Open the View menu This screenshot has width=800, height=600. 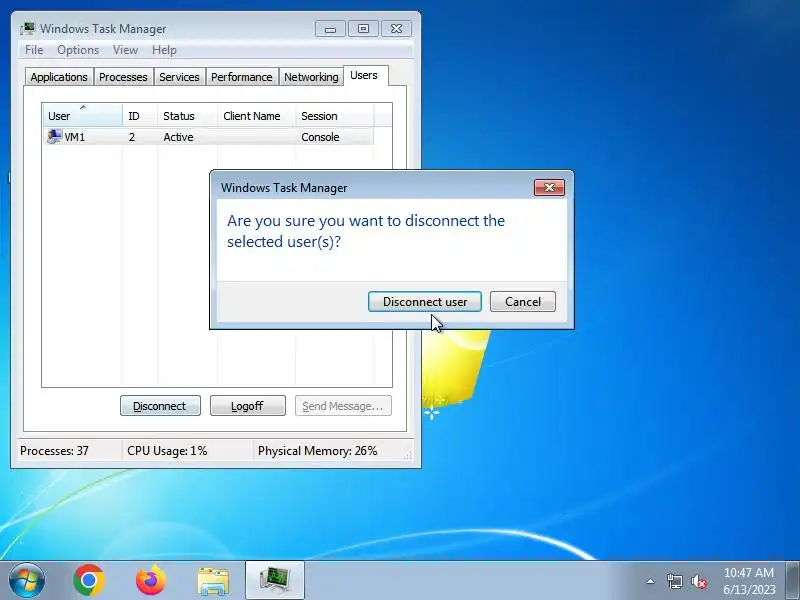coord(126,50)
